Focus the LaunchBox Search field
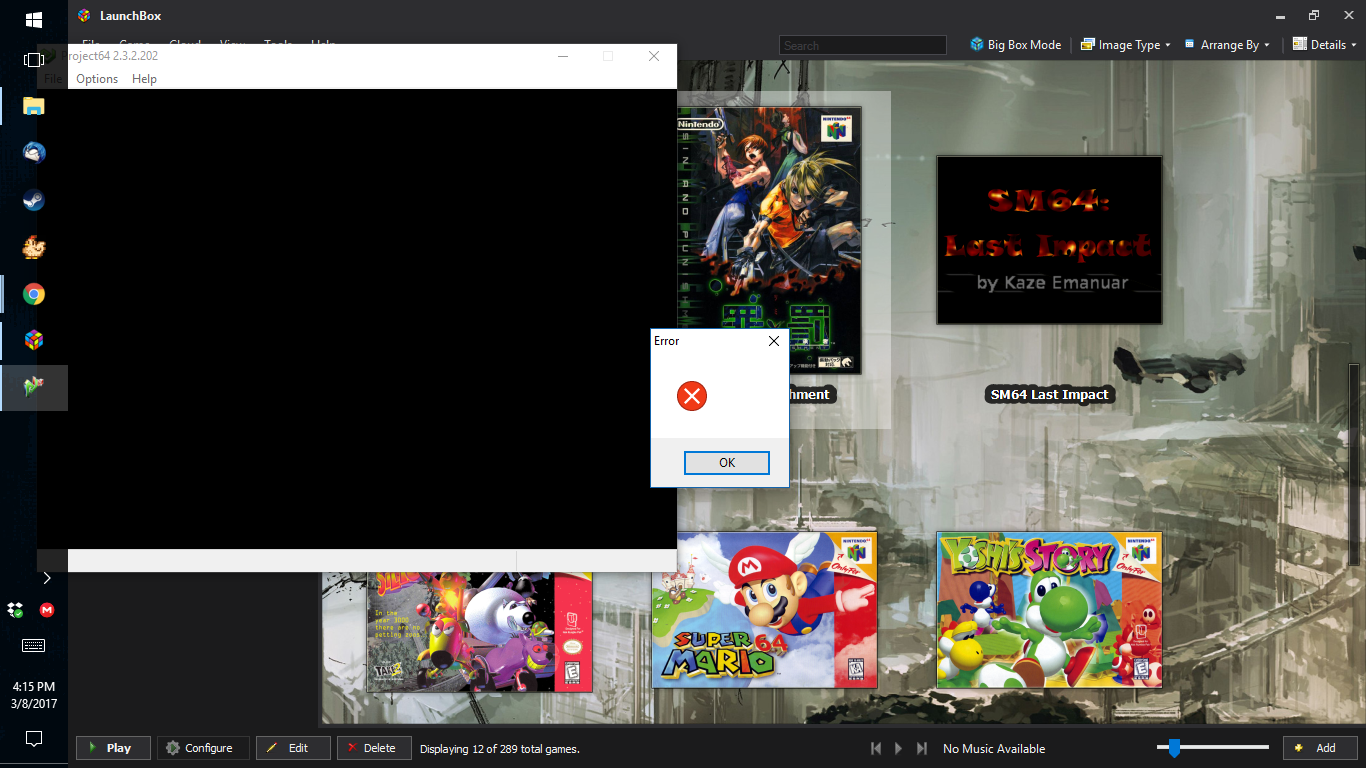The width and height of the screenshot is (1366, 768). [x=862, y=45]
